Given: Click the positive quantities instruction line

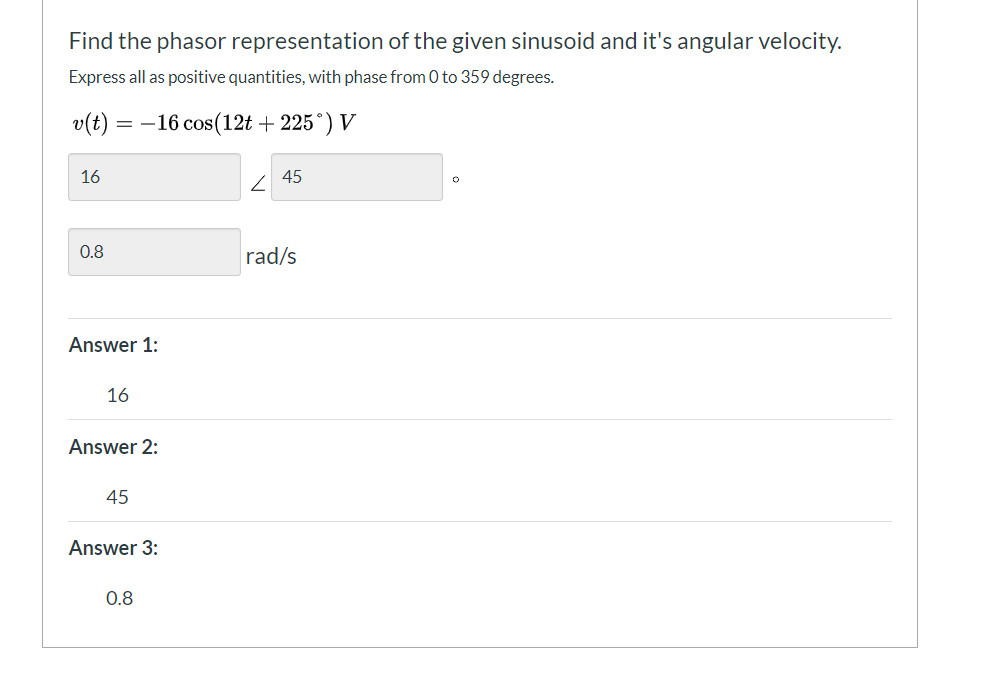Looking at the screenshot, I should click(310, 77).
